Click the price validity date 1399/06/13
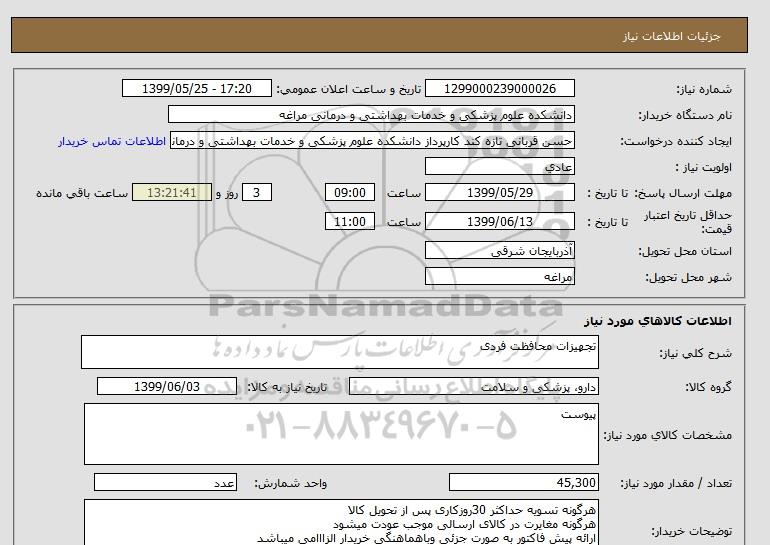This screenshot has height=545, width=770. tap(499, 221)
